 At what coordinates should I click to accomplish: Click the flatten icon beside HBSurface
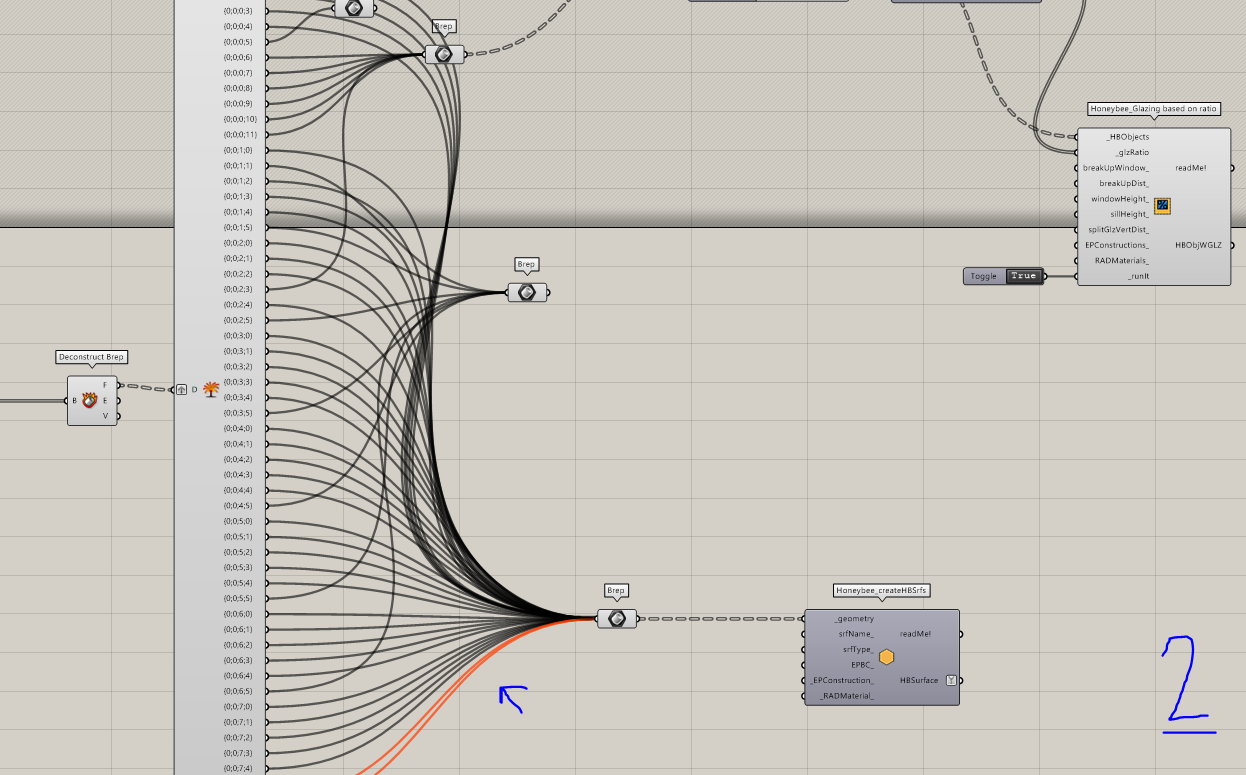(x=951, y=680)
